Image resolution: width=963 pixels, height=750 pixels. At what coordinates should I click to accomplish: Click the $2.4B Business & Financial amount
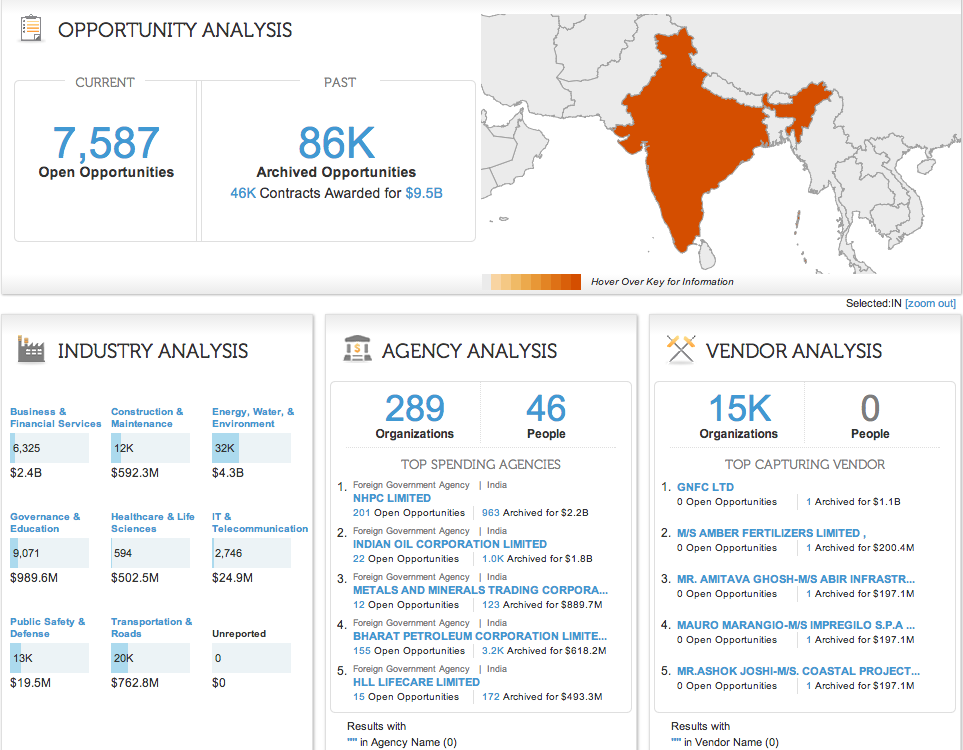click(26, 473)
